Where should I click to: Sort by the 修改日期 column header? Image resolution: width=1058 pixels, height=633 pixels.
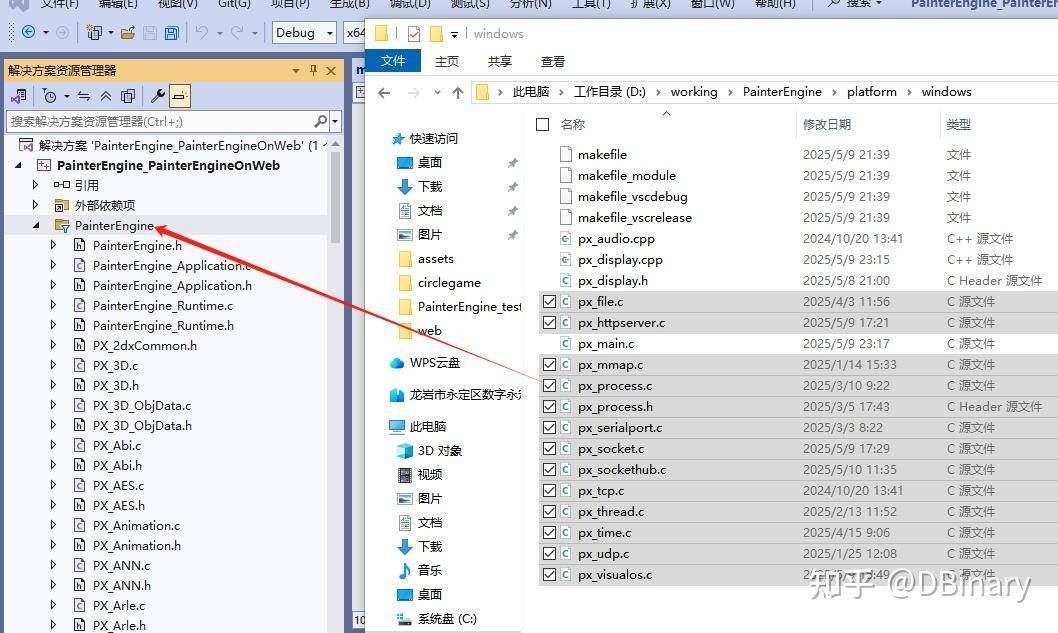pyautogui.click(x=827, y=124)
